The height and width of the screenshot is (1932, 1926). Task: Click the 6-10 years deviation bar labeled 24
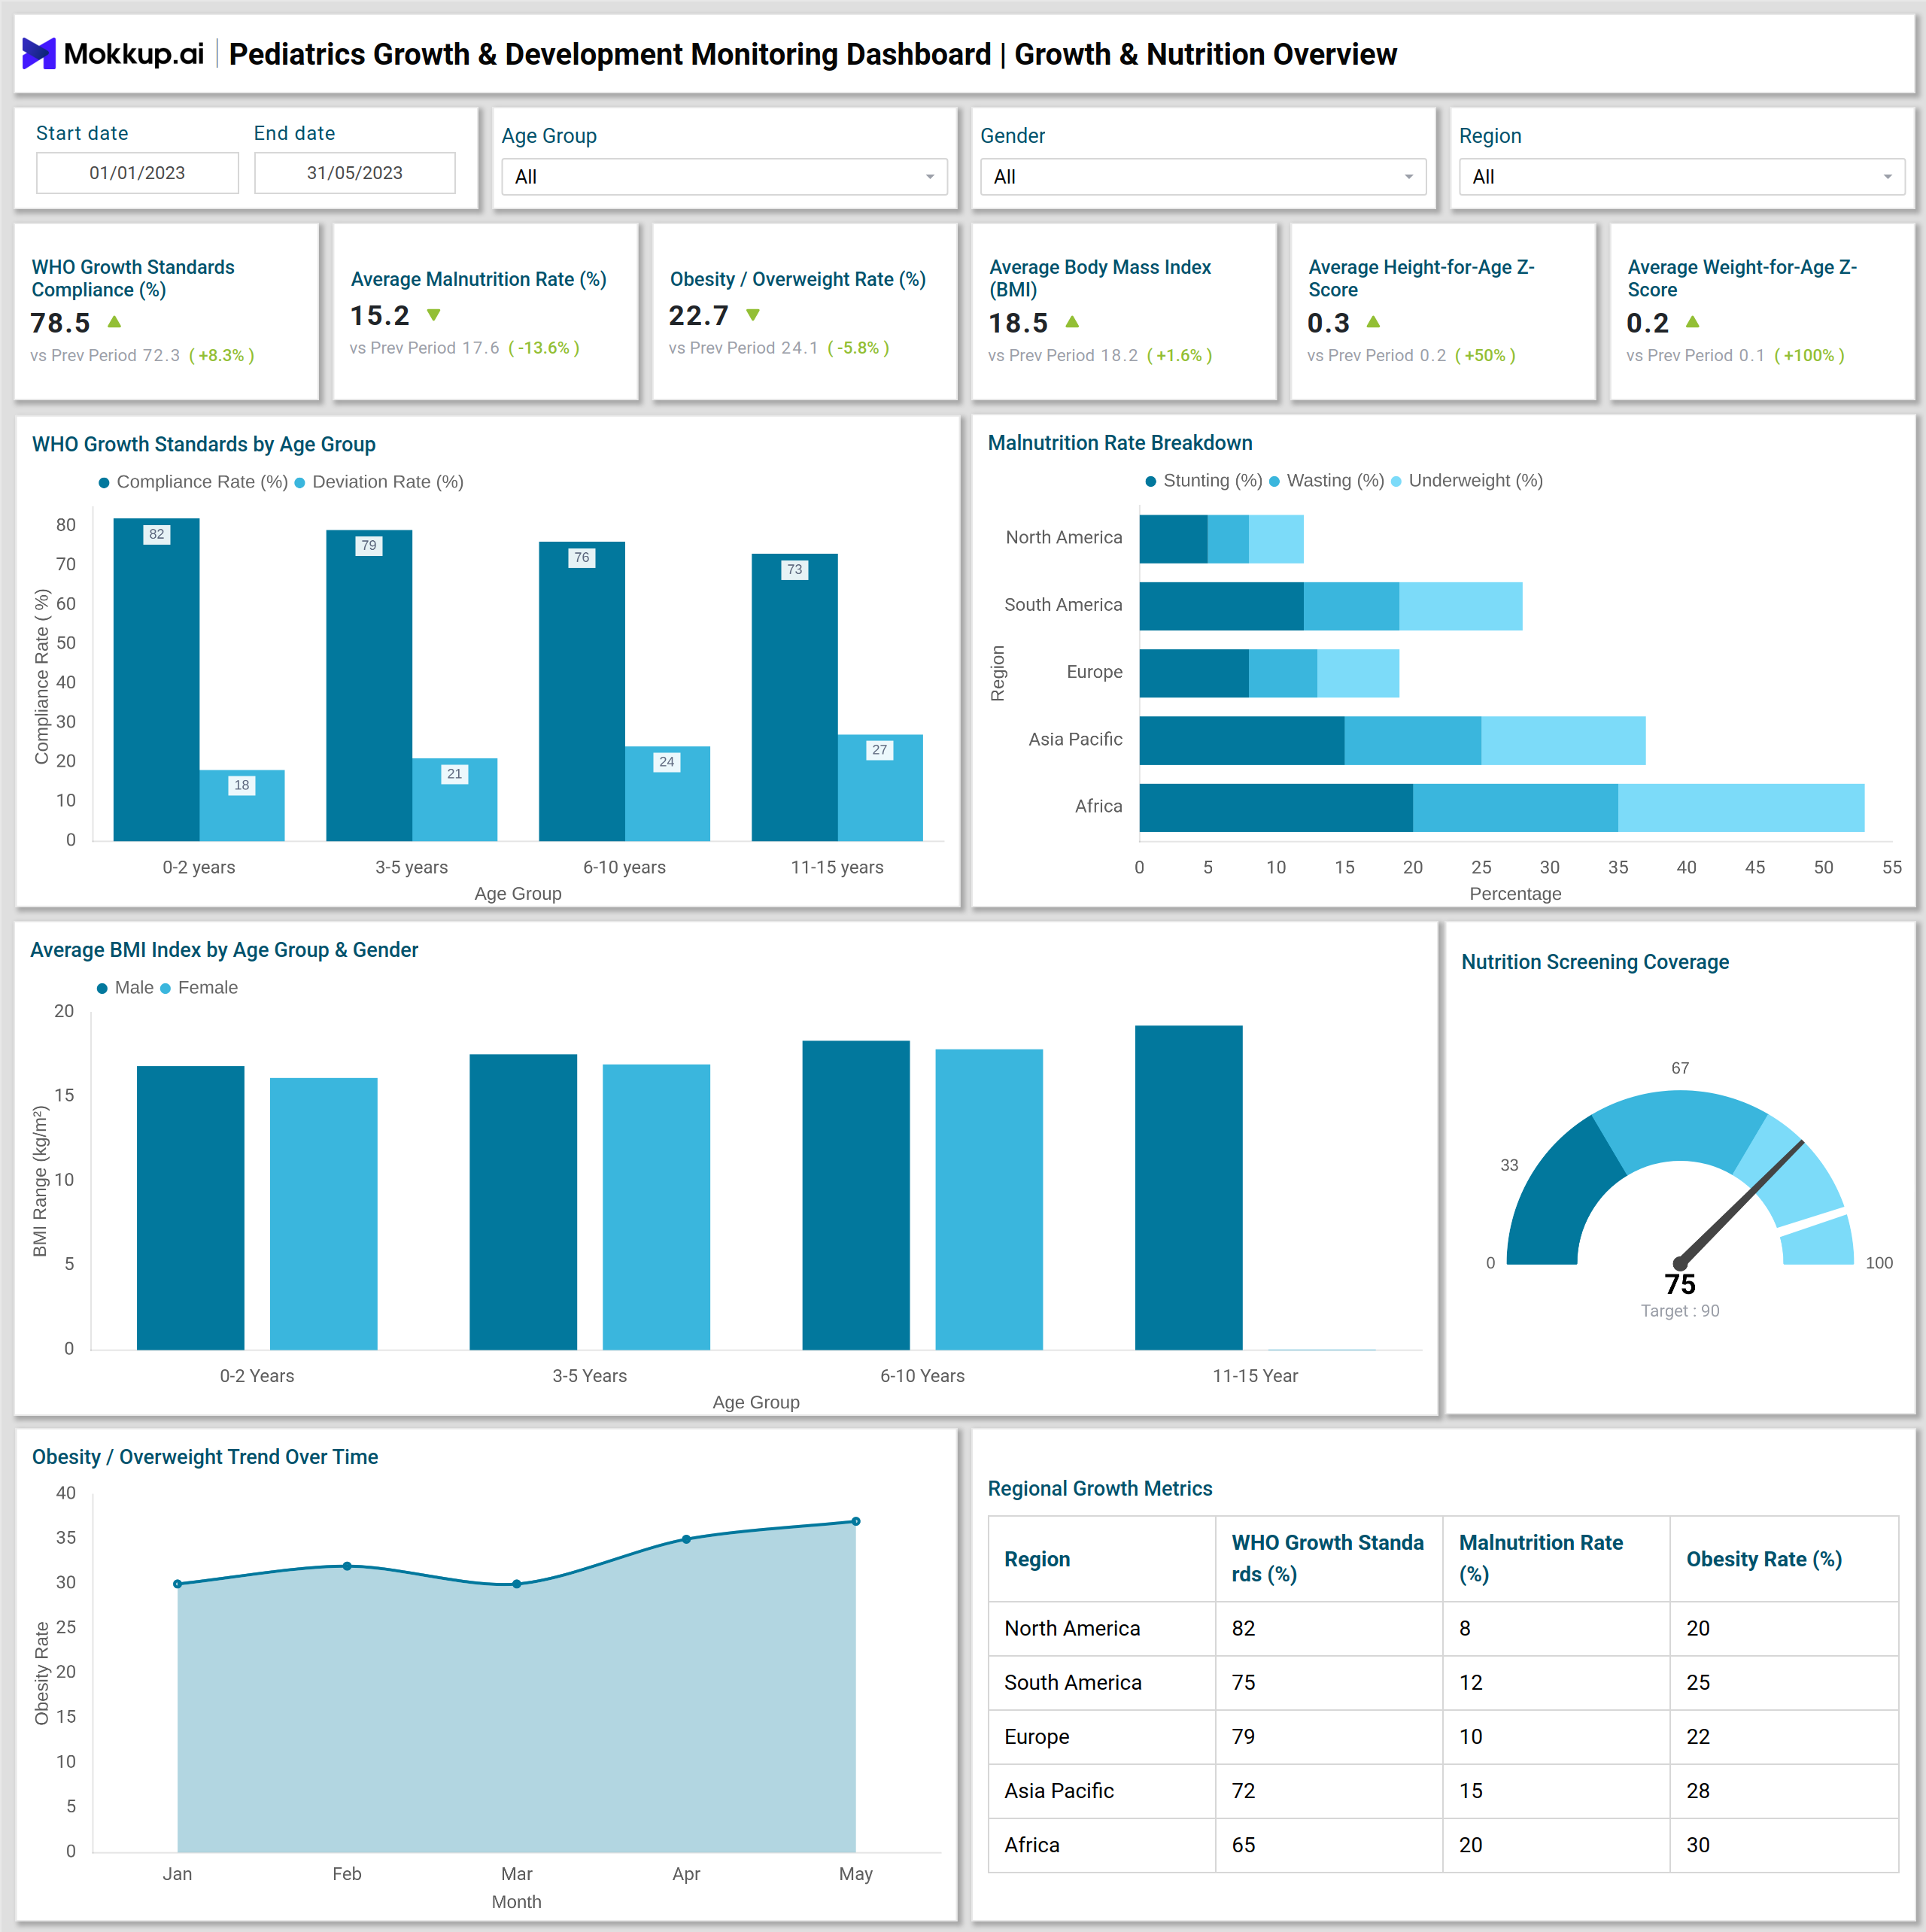668,793
